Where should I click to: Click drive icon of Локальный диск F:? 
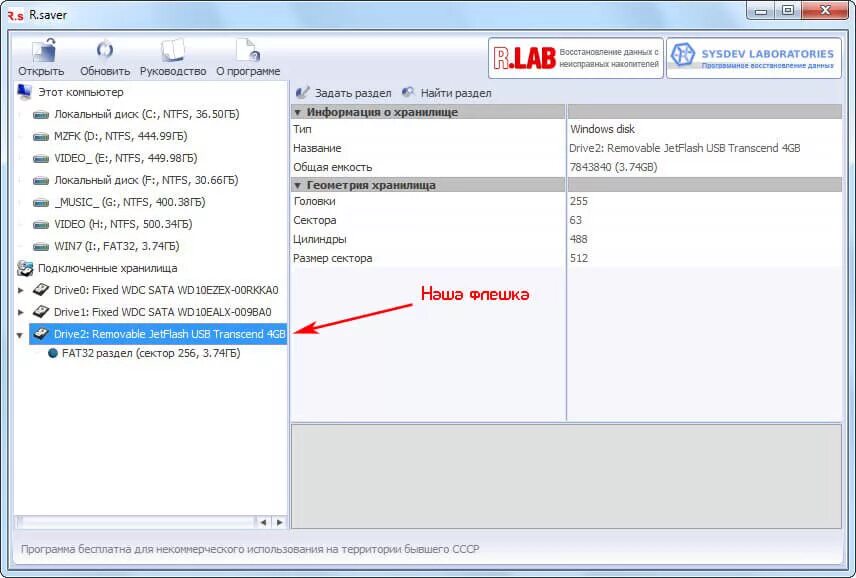[x=41, y=181]
